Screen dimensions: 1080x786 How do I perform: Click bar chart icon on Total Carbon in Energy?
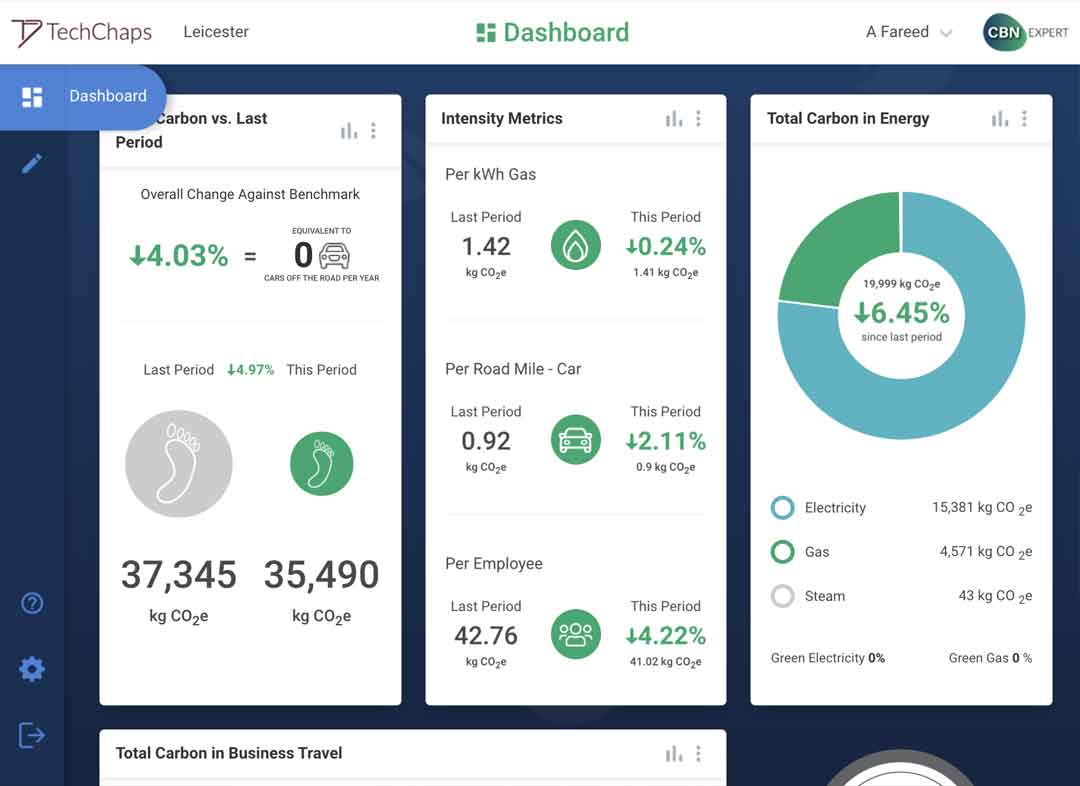pyautogui.click(x=1000, y=119)
